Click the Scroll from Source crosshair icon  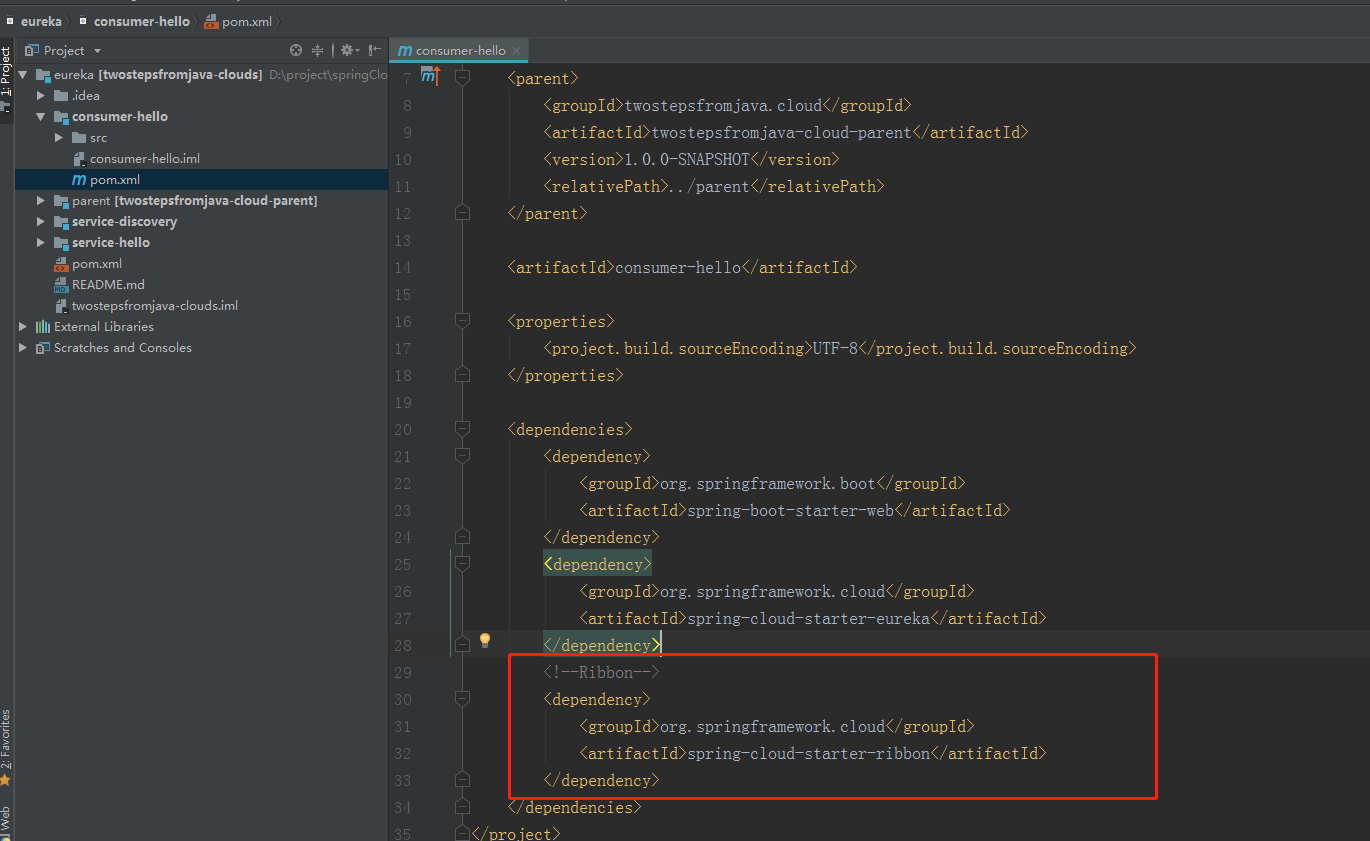click(x=296, y=50)
